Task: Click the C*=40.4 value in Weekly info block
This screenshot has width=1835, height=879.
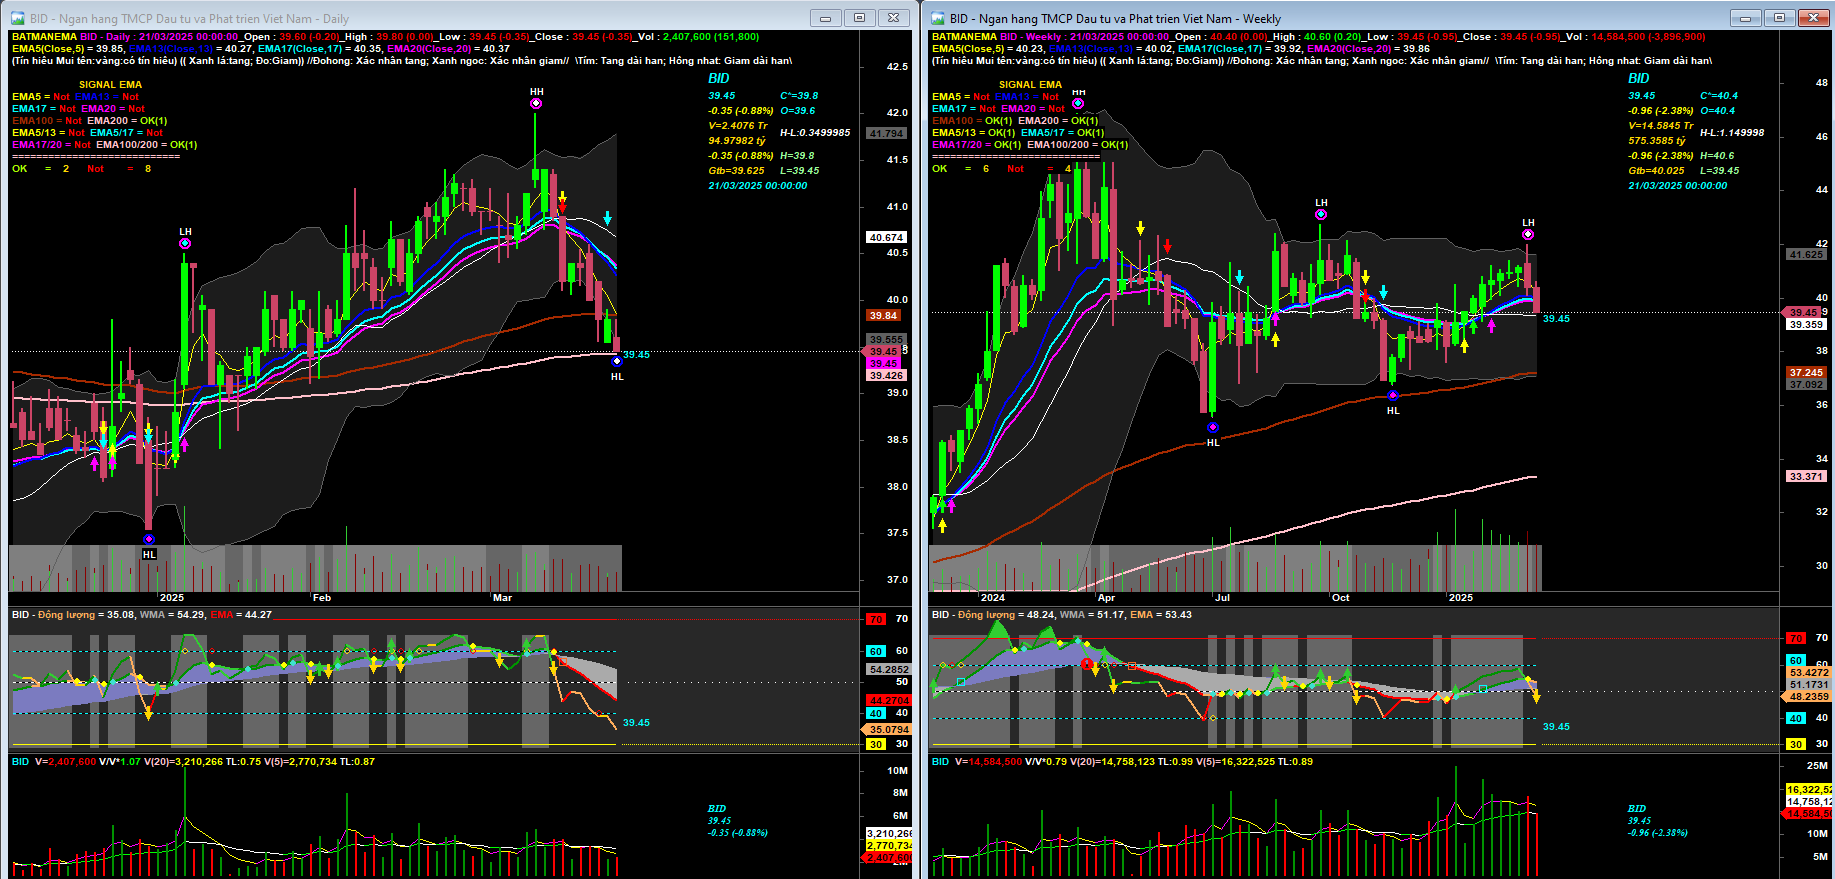Action: tap(1719, 96)
